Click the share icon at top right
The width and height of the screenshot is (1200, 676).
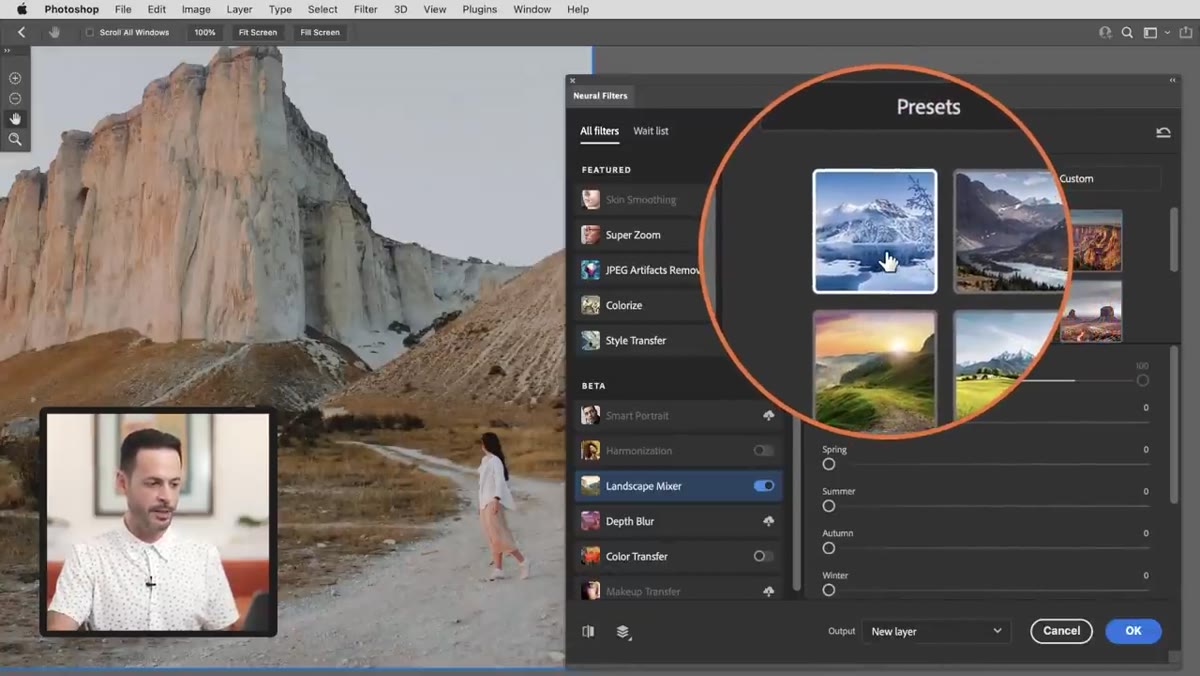coord(1185,32)
